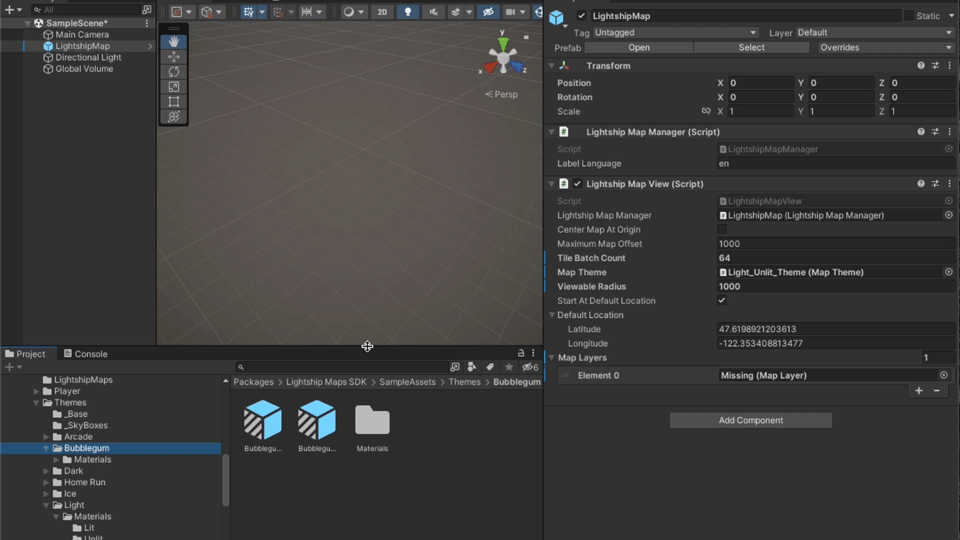Expand the Arcade folder

pyautogui.click(x=46, y=437)
